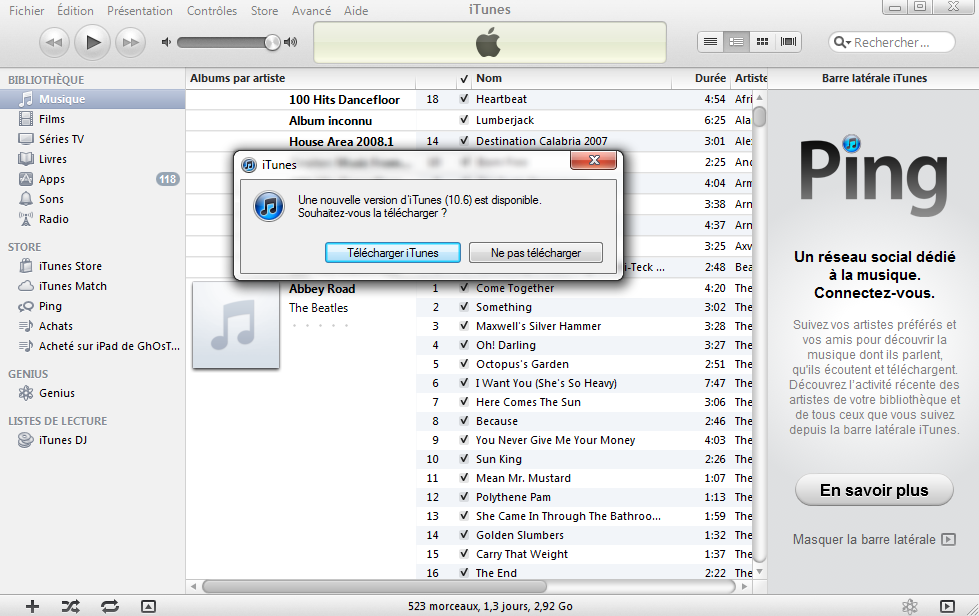Select the Abbey Road album artwork
The height and width of the screenshot is (616, 979).
click(x=236, y=325)
